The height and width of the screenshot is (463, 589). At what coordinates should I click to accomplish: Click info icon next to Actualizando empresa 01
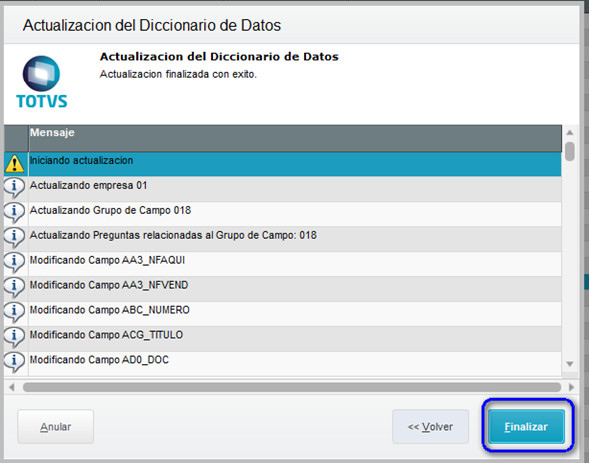[x=14, y=188]
